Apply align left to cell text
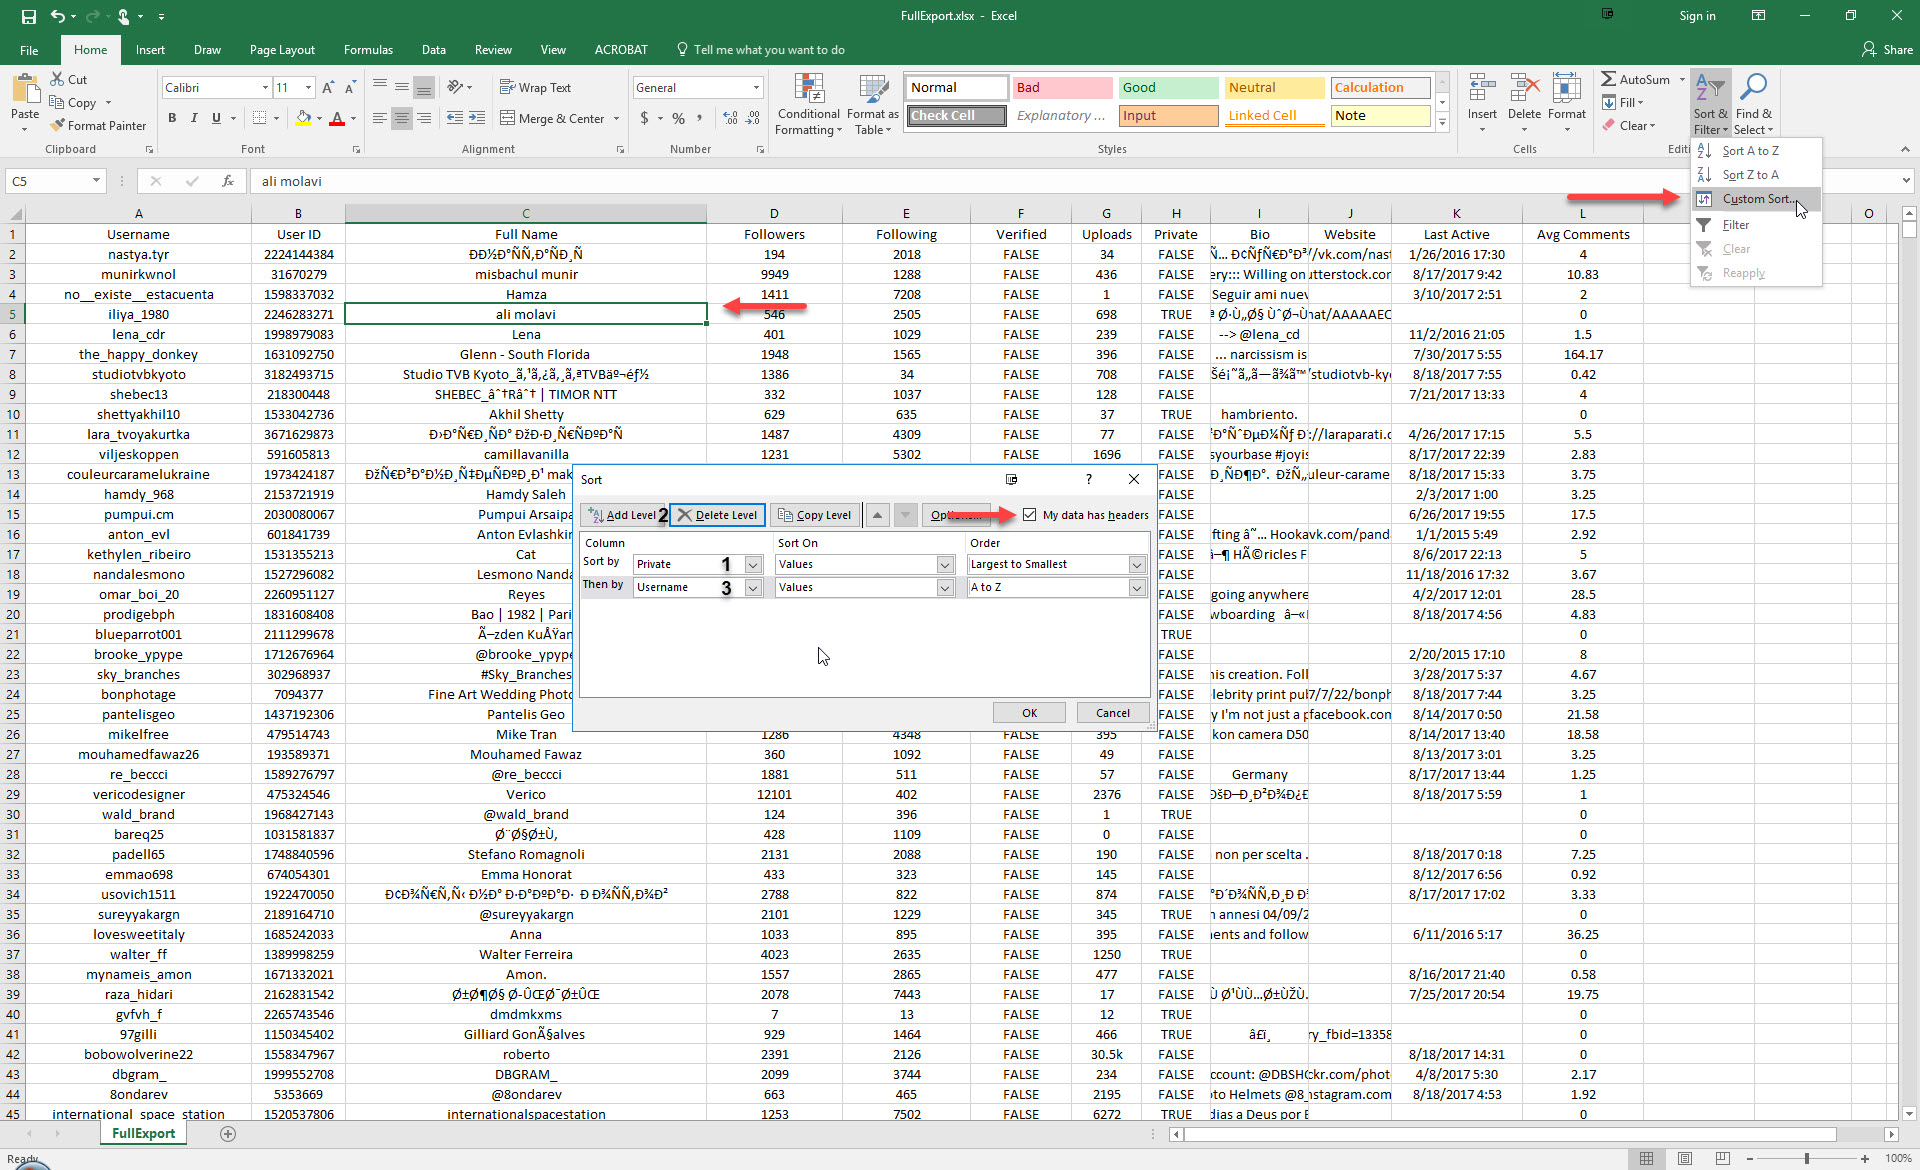 [380, 118]
